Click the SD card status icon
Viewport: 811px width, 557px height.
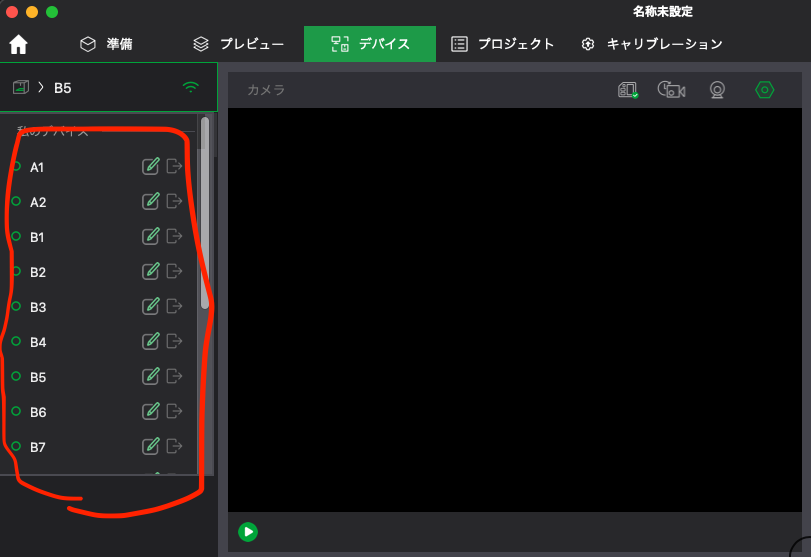tap(628, 90)
